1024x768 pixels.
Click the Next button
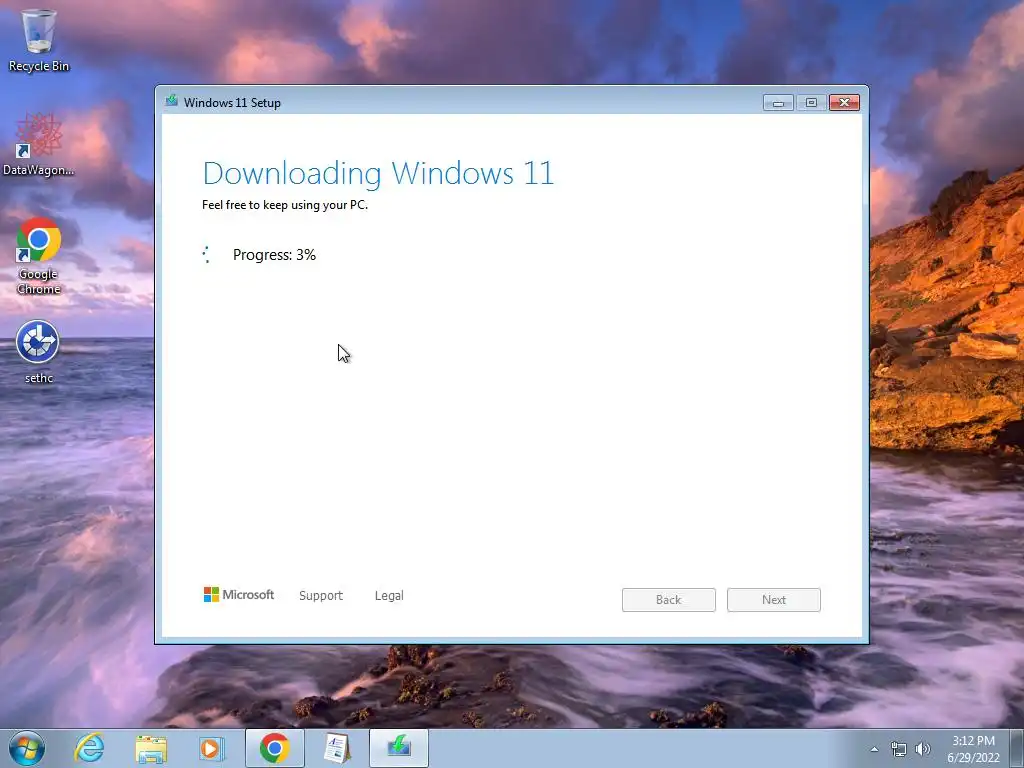pyautogui.click(x=774, y=600)
